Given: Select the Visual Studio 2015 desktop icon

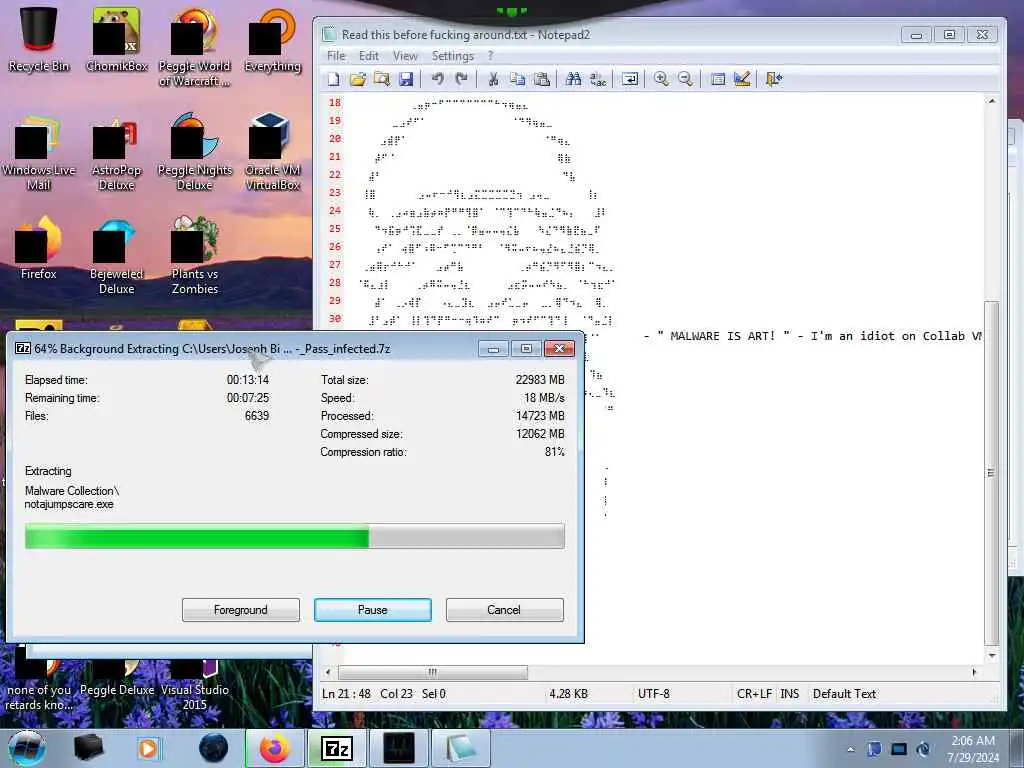Looking at the screenshot, I should (x=195, y=684).
